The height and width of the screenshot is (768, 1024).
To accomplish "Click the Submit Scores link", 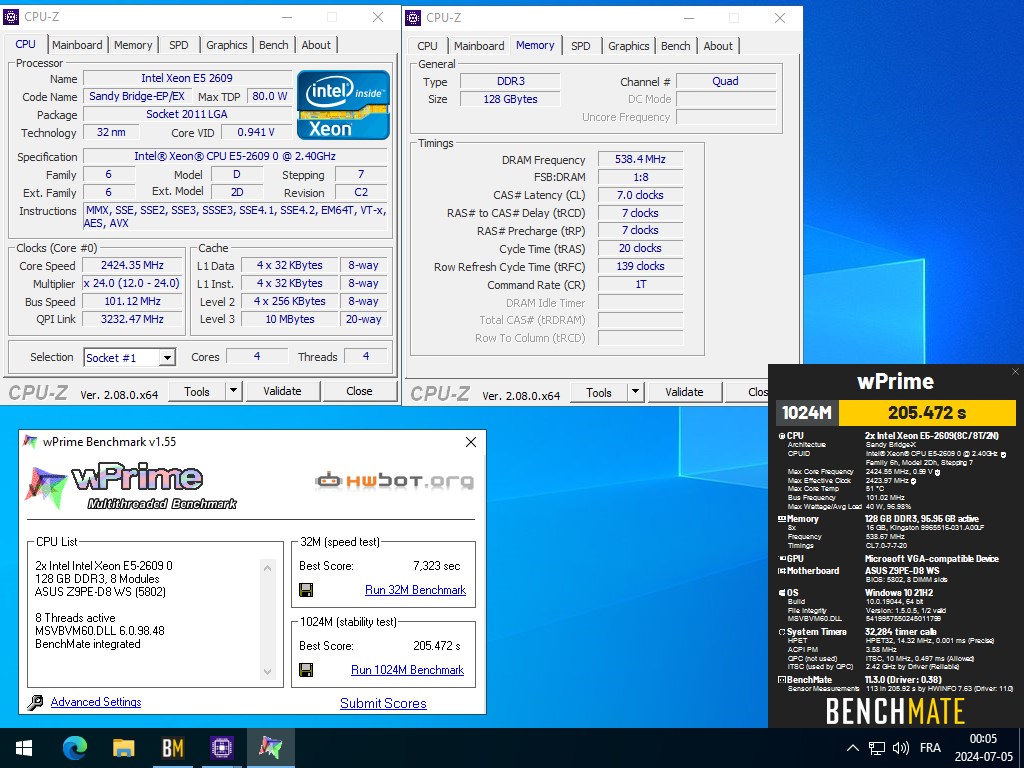I will pos(383,703).
